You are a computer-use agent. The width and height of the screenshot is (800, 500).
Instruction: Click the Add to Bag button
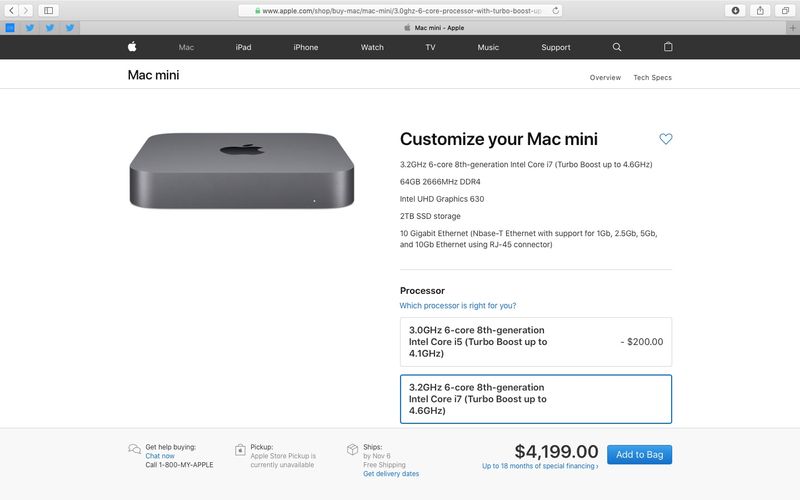point(639,455)
